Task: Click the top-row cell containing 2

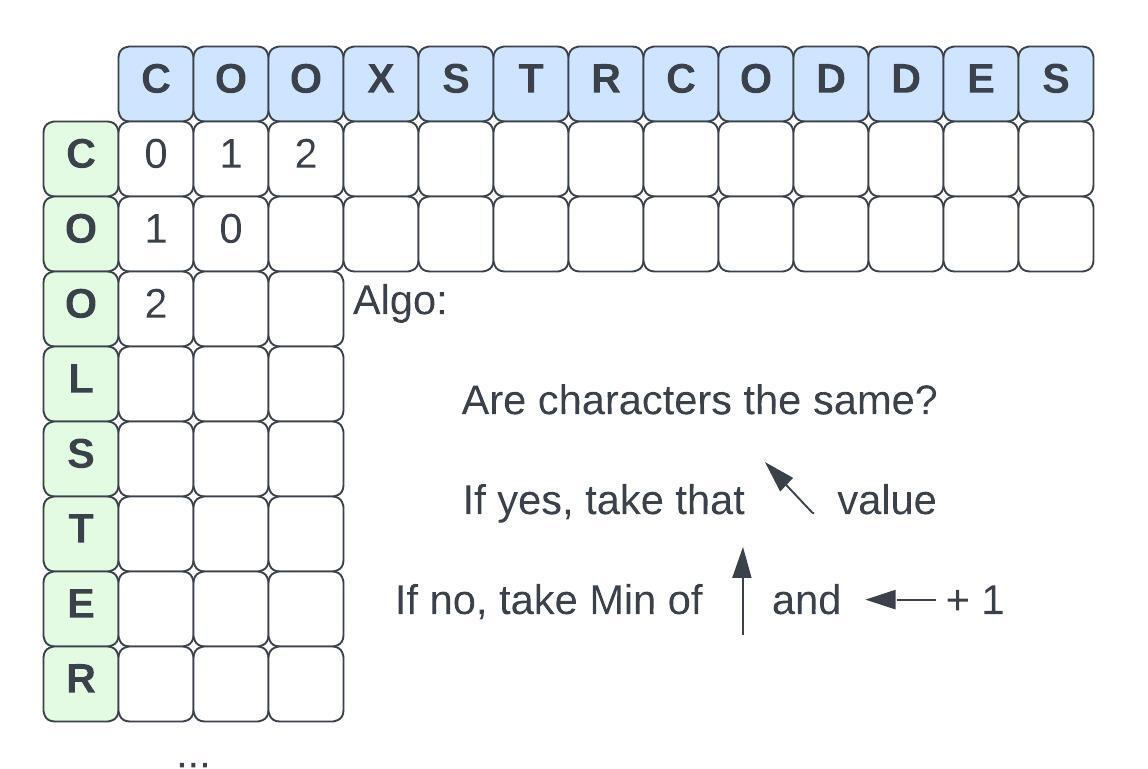Action: click(306, 155)
